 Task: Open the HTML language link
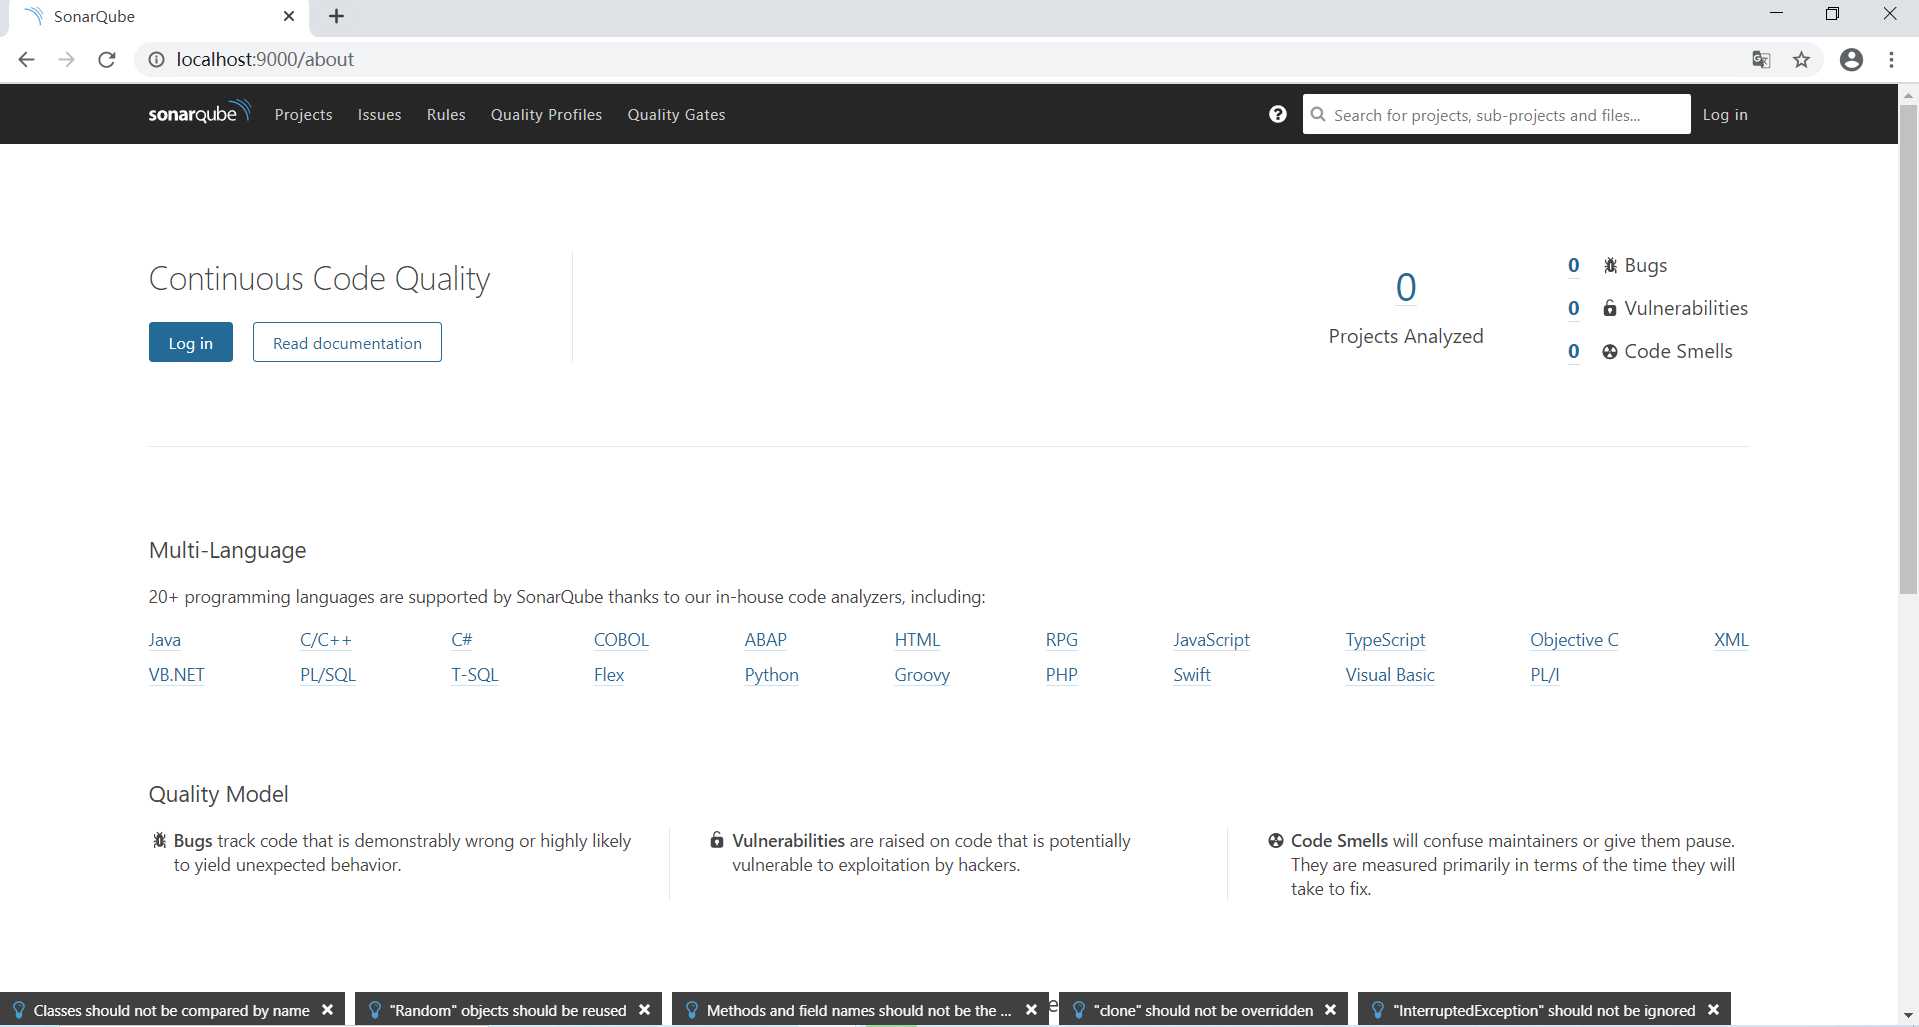917,640
